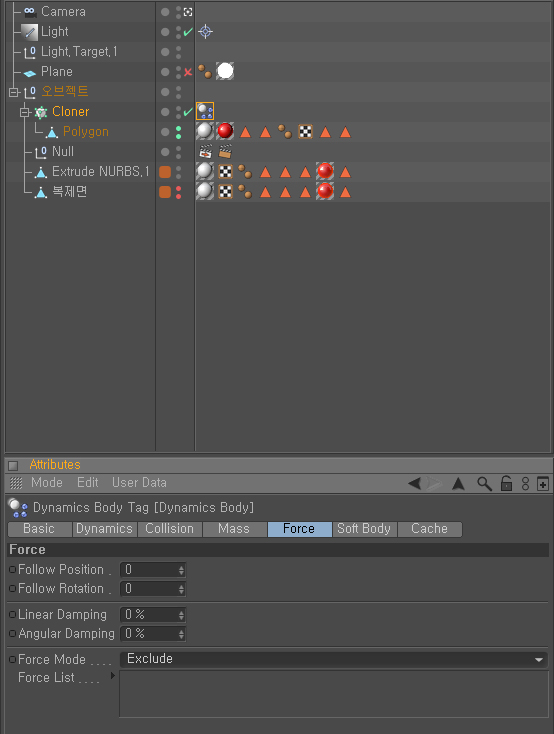Select the white material tag on Plane
This screenshot has width=554, height=734.
tap(225, 71)
